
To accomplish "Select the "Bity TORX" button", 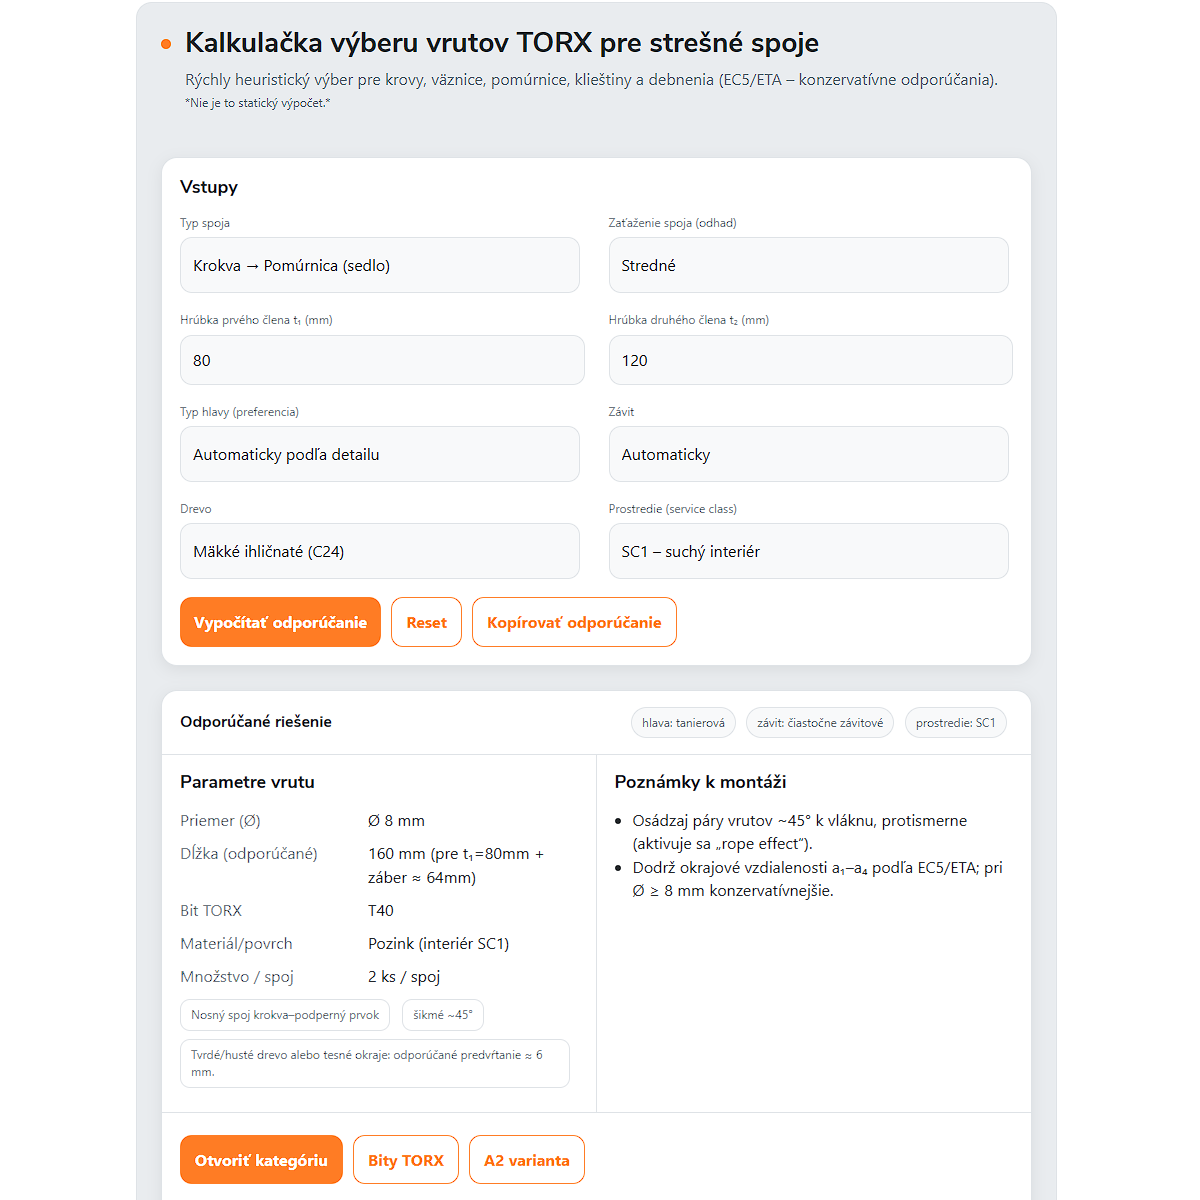I will click(x=406, y=1159).
